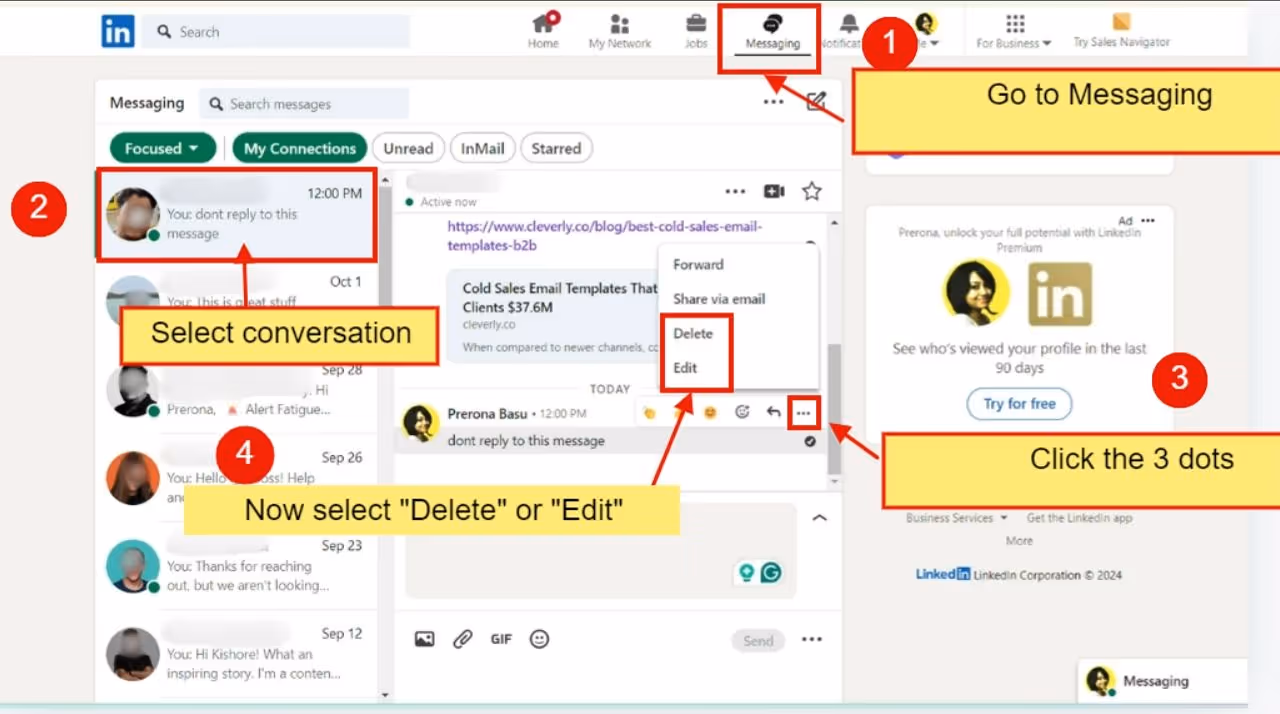This screenshot has width=1280, height=714.
Task: Open the Focused inbox dropdown
Action: [162, 148]
